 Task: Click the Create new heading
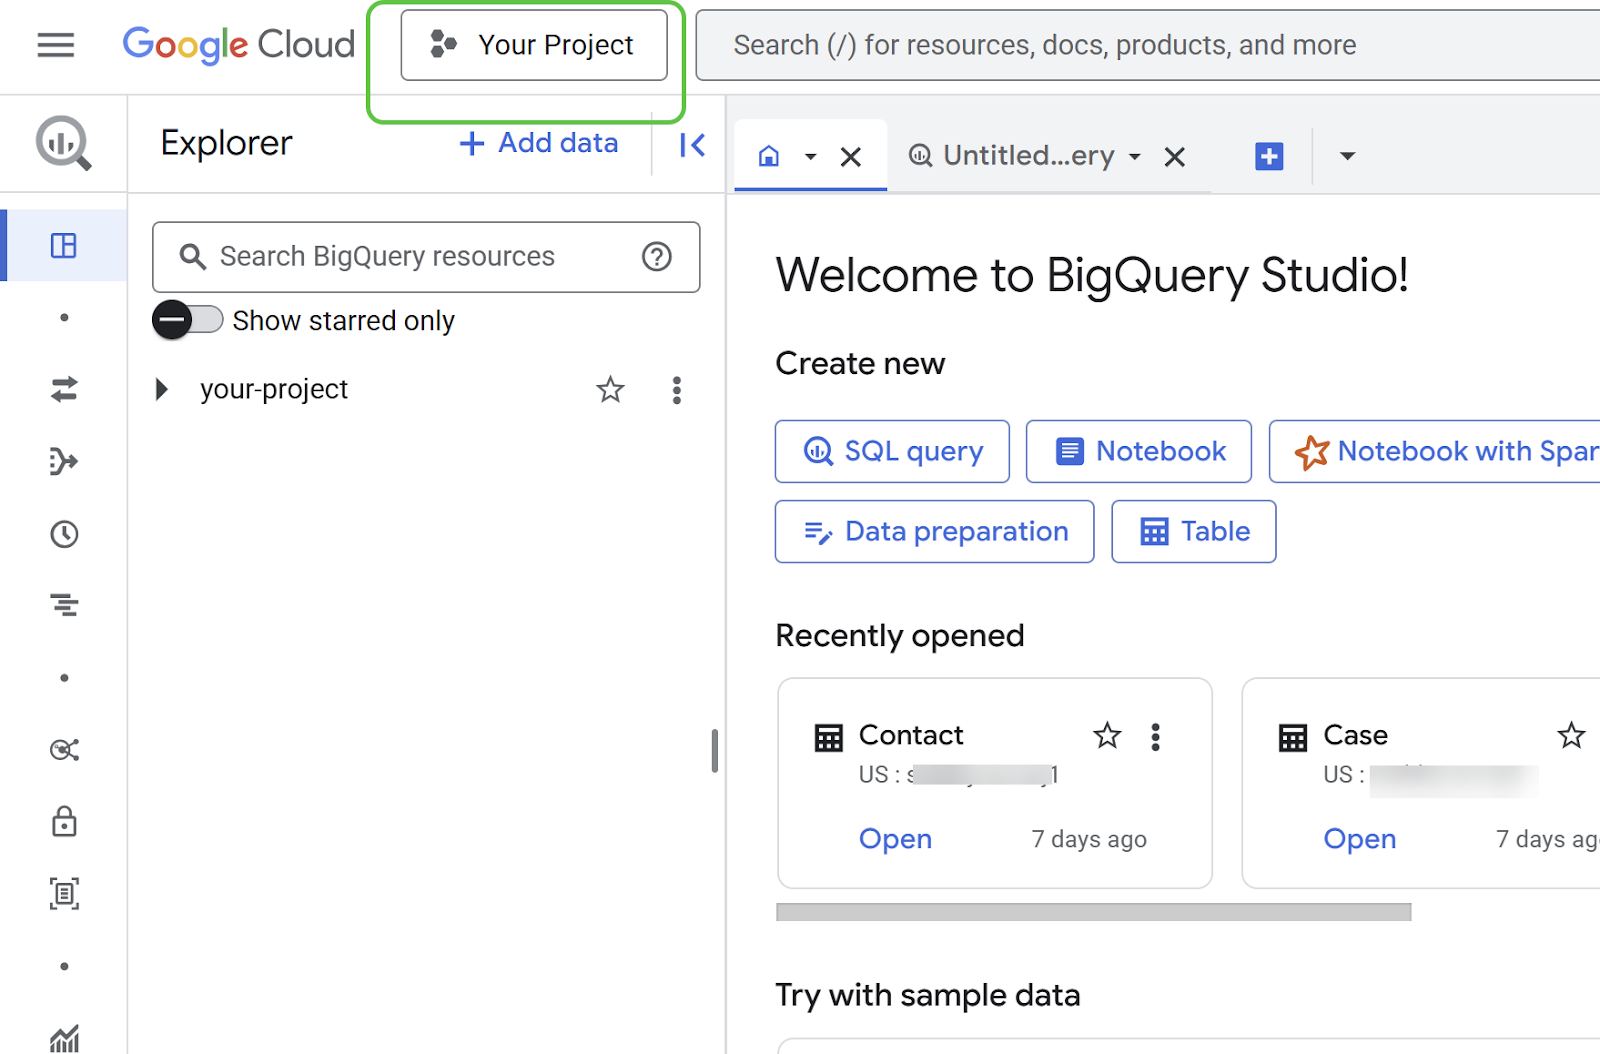860,363
